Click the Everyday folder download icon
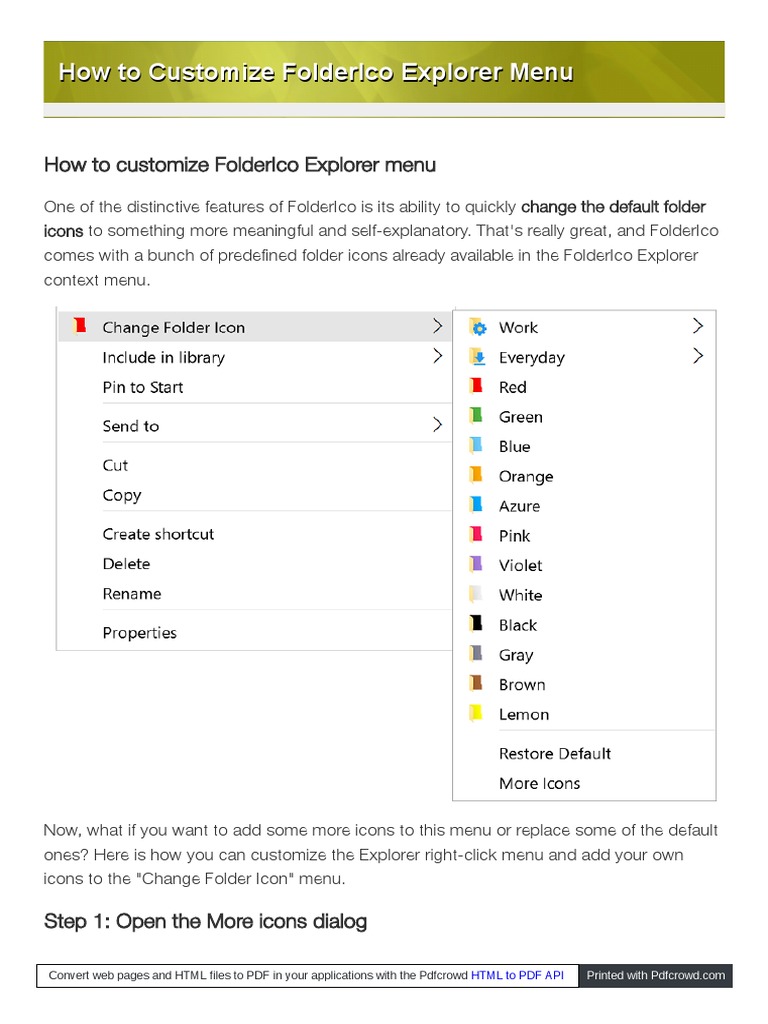This screenshot has width=768, height=1024. coord(477,357)
